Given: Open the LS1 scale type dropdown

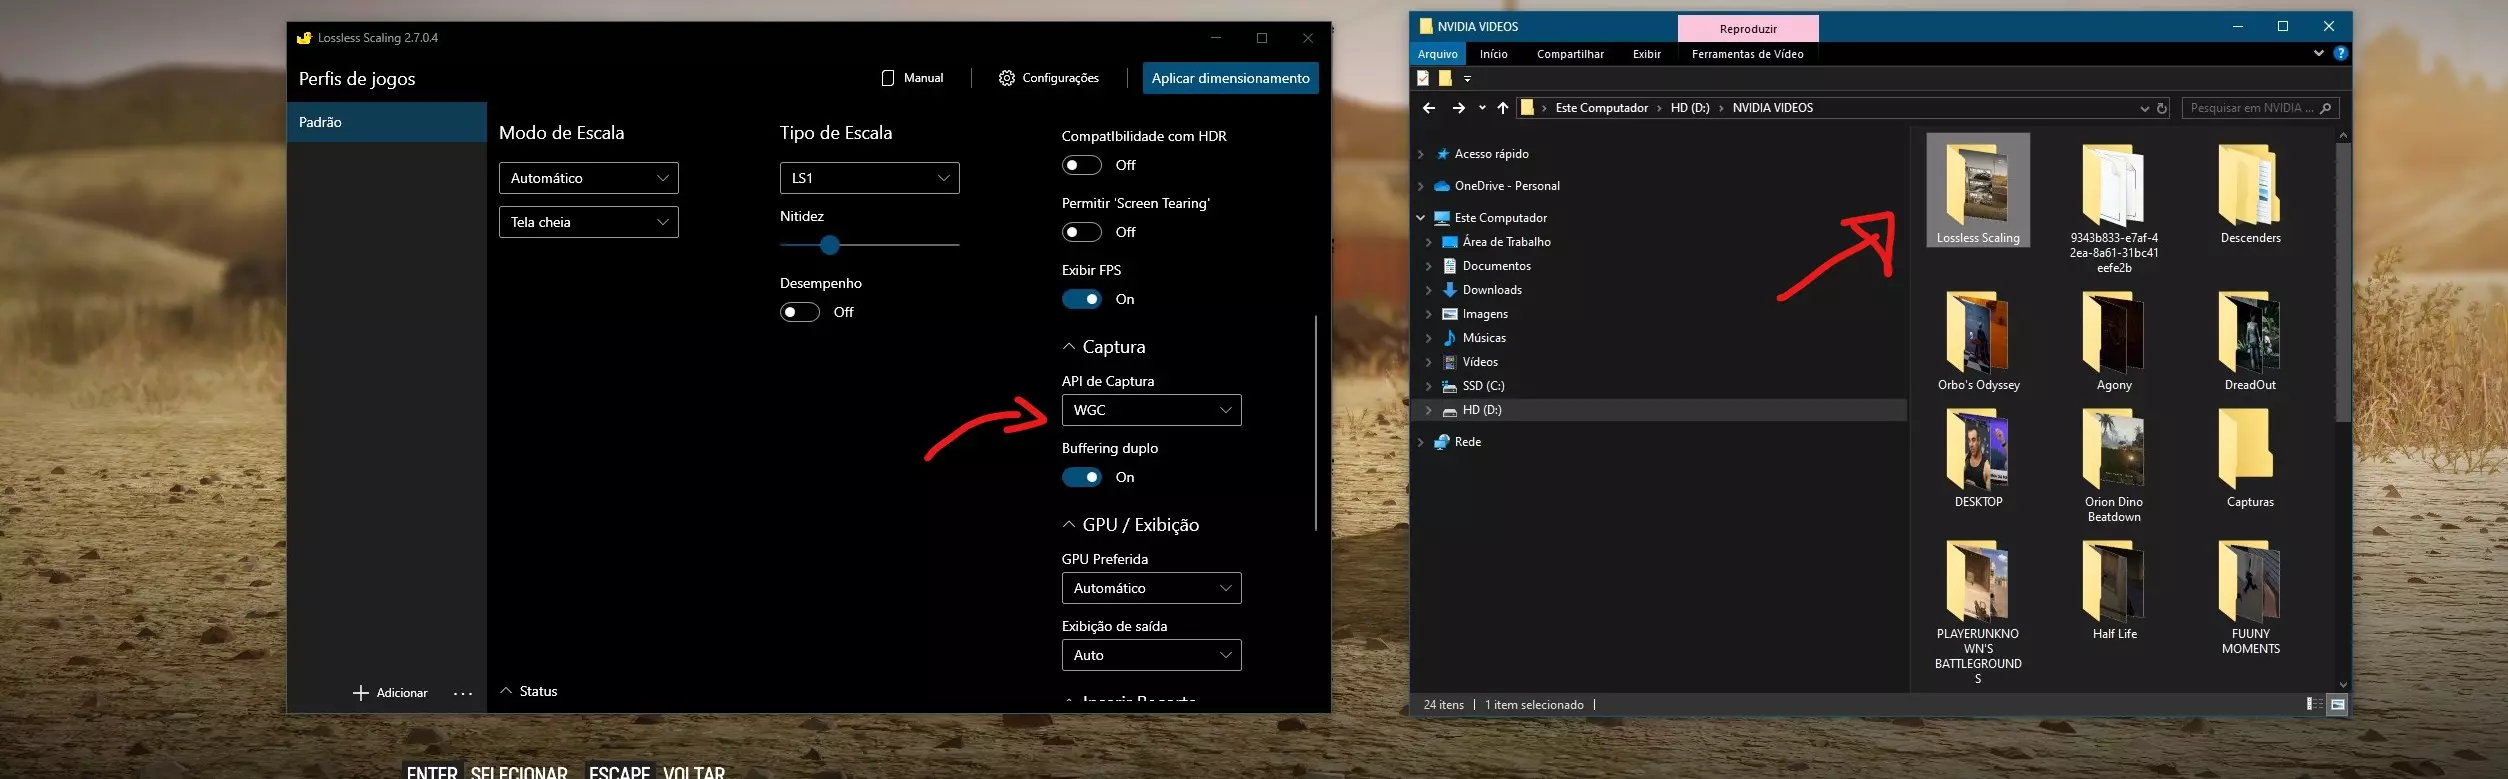Looking at the screenshot, I should [x=870, y=178].
